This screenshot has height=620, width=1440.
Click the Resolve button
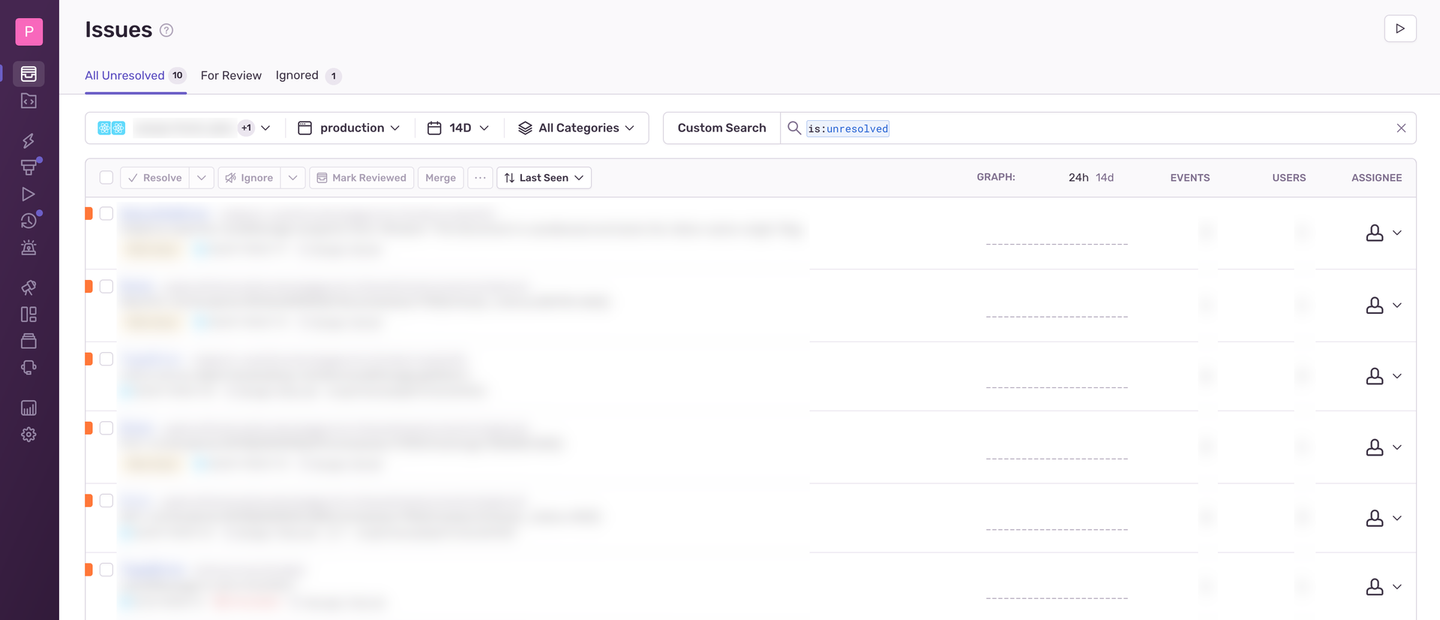[x=155, y=178]
